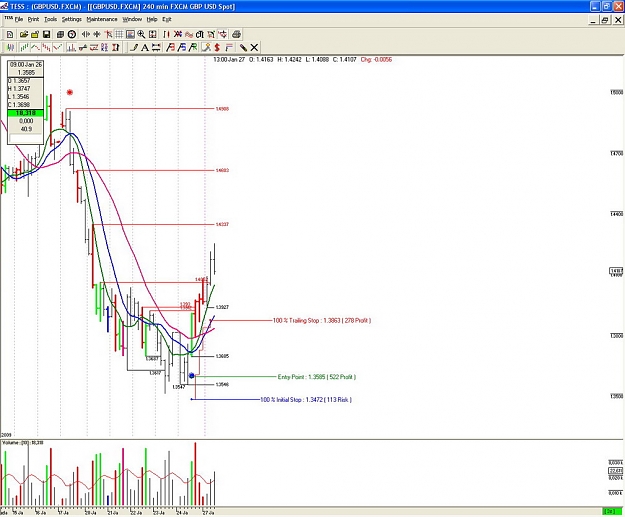Viewport: 625px width, 517px height.
Task: Click the red star marker above chart
Action: pos(70,92)
